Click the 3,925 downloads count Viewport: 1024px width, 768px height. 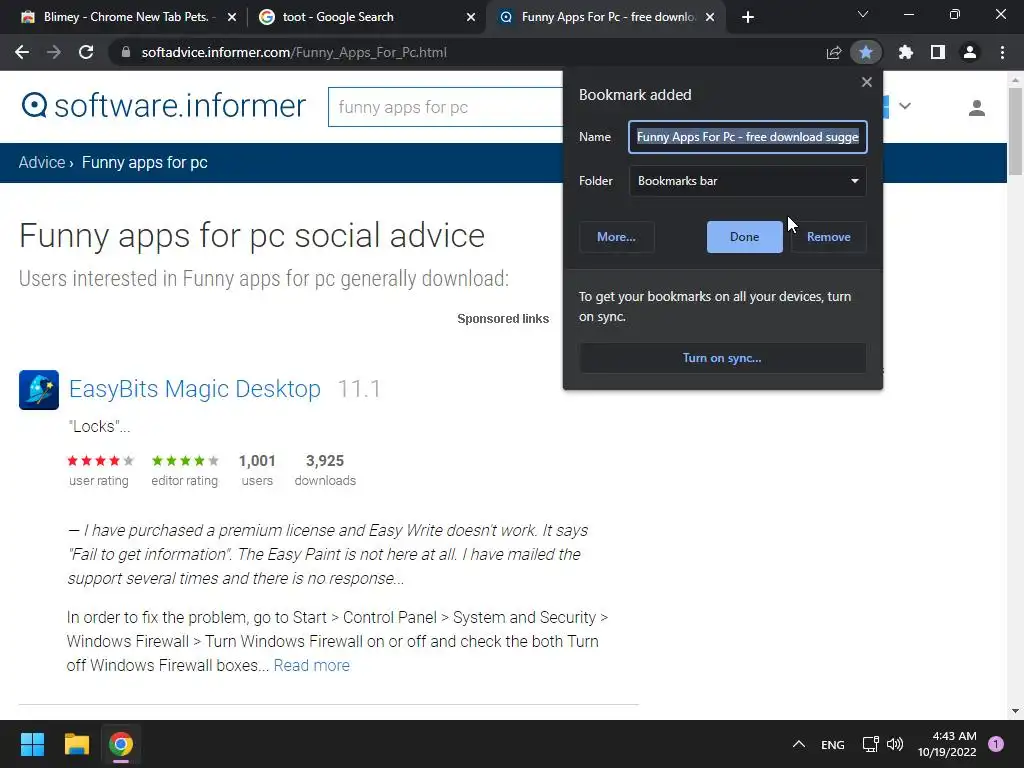pos(325,461)
